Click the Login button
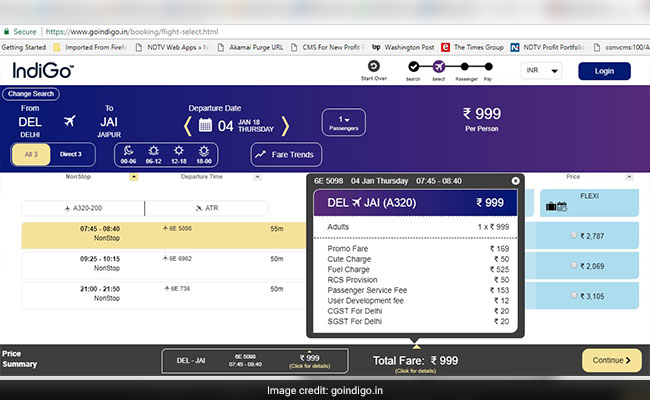 (x=604, y=71)
